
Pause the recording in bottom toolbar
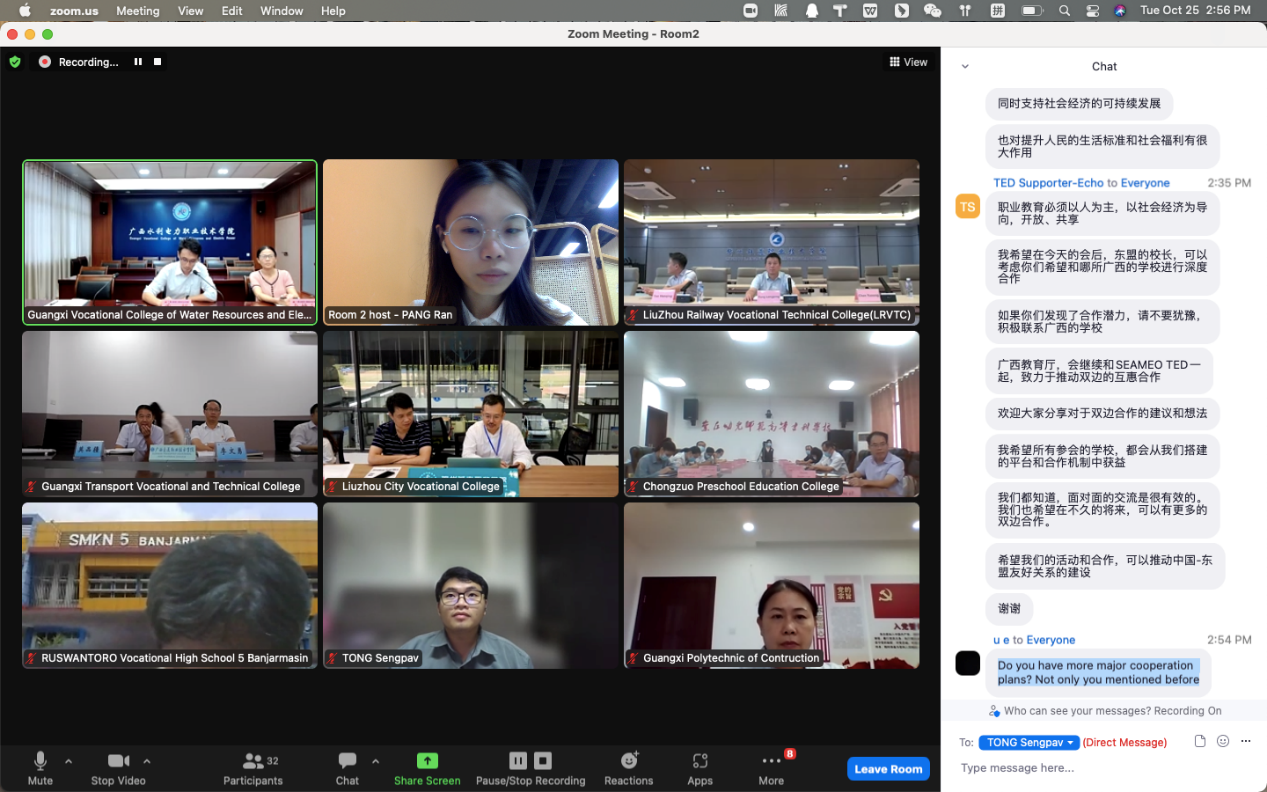(x=518, y=761)
